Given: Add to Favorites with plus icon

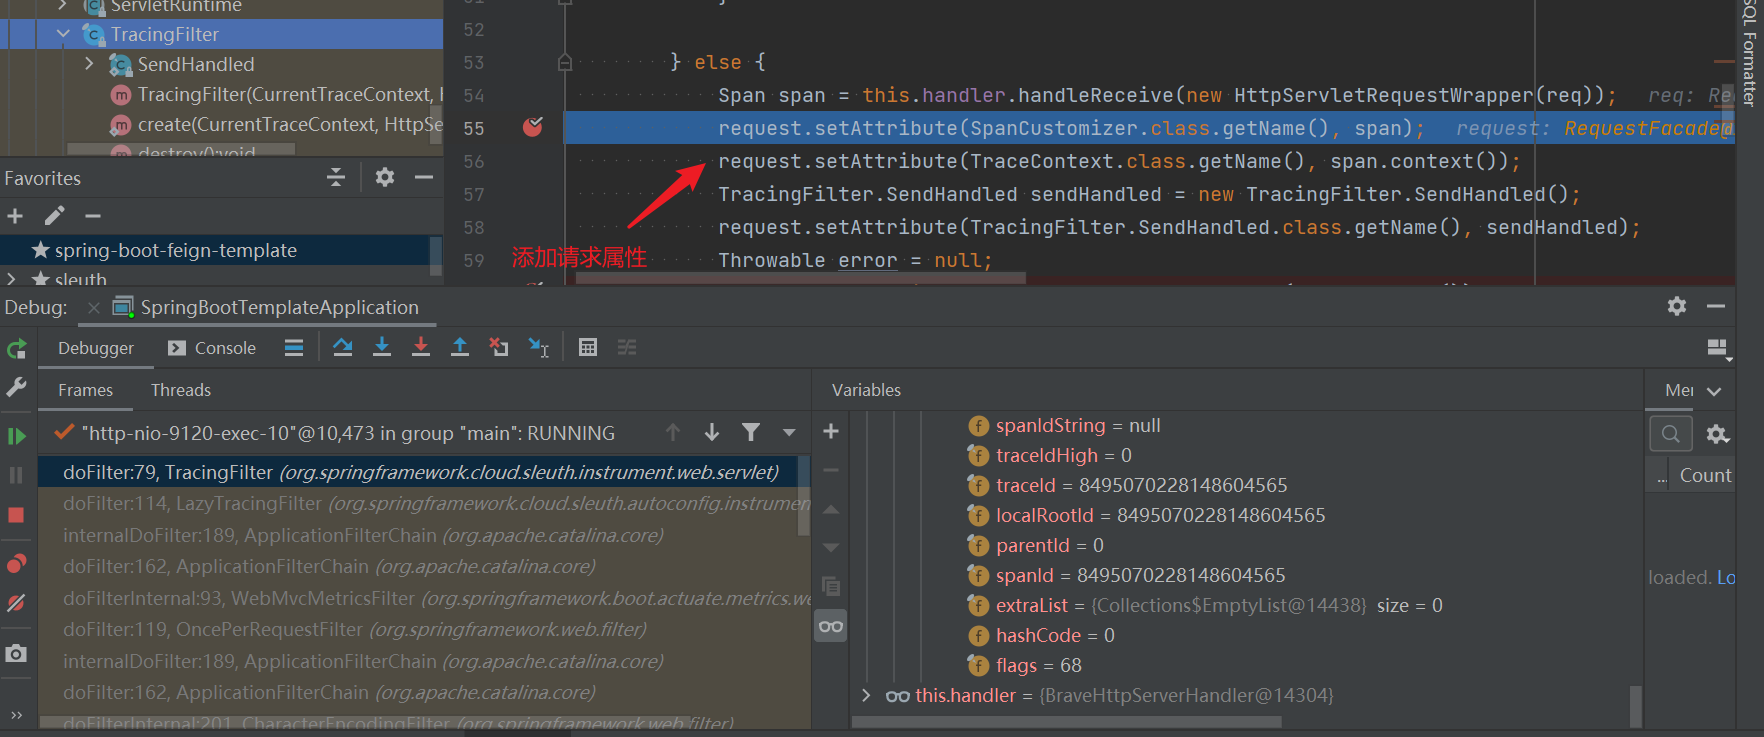Looking at the screenshot, I should [15, 216].
